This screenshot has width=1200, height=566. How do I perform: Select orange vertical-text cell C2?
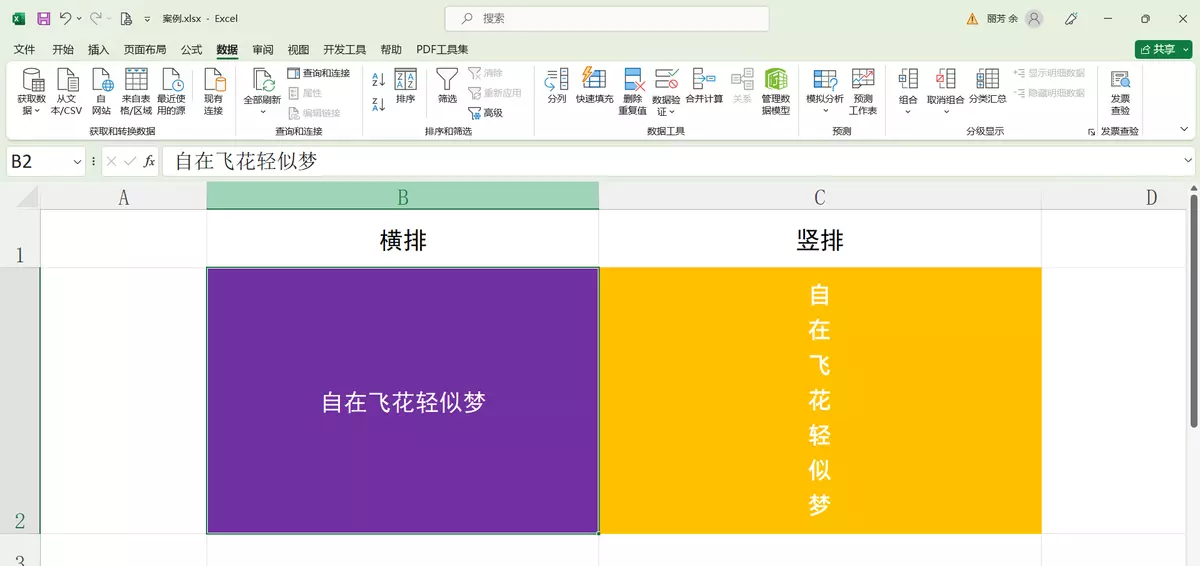tap(820, 401)
